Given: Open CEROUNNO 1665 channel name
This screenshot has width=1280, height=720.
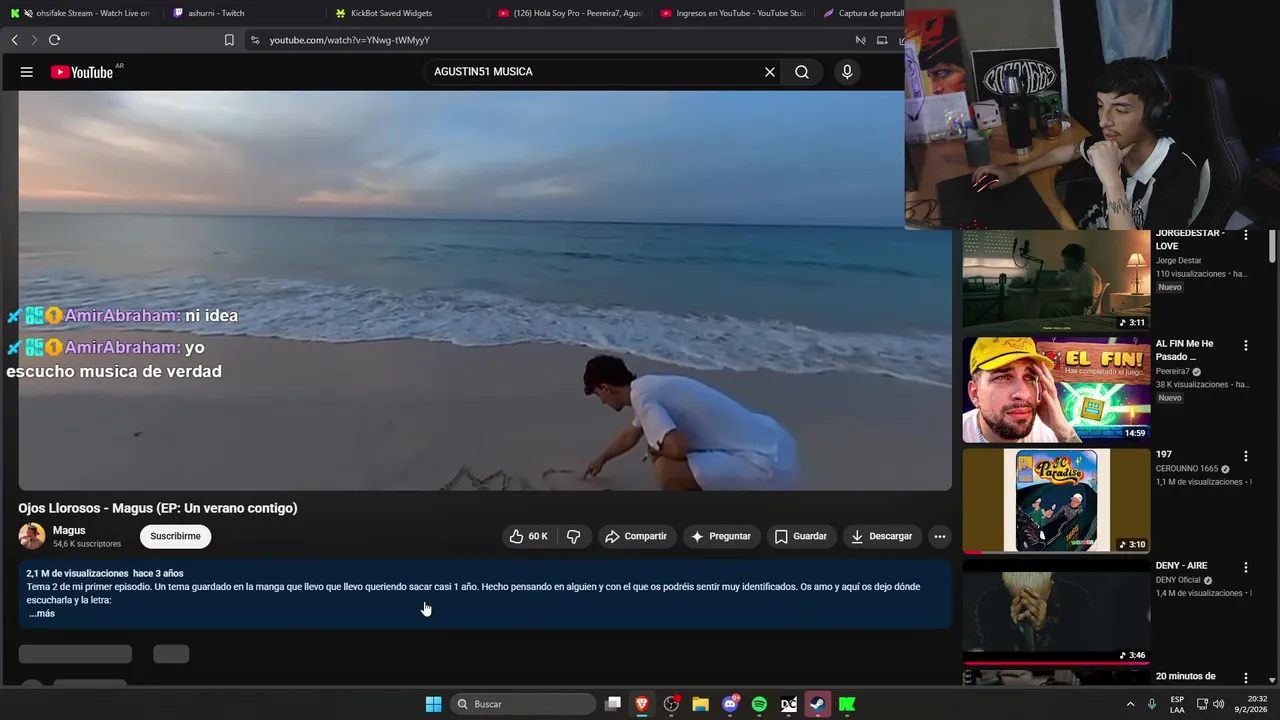Looking at the screenshot, I should point(1187,468).
